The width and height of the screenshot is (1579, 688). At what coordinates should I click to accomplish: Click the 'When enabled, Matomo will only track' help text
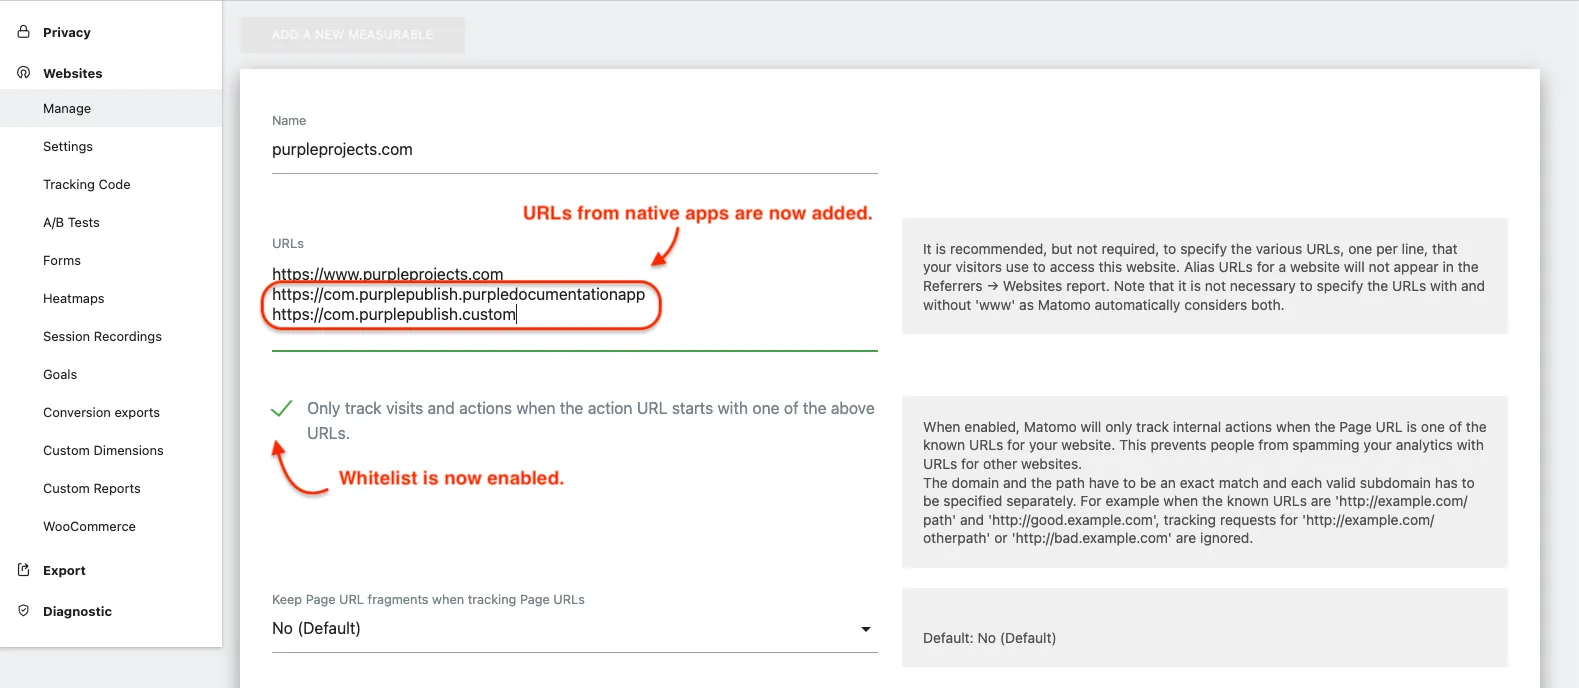1205,482
